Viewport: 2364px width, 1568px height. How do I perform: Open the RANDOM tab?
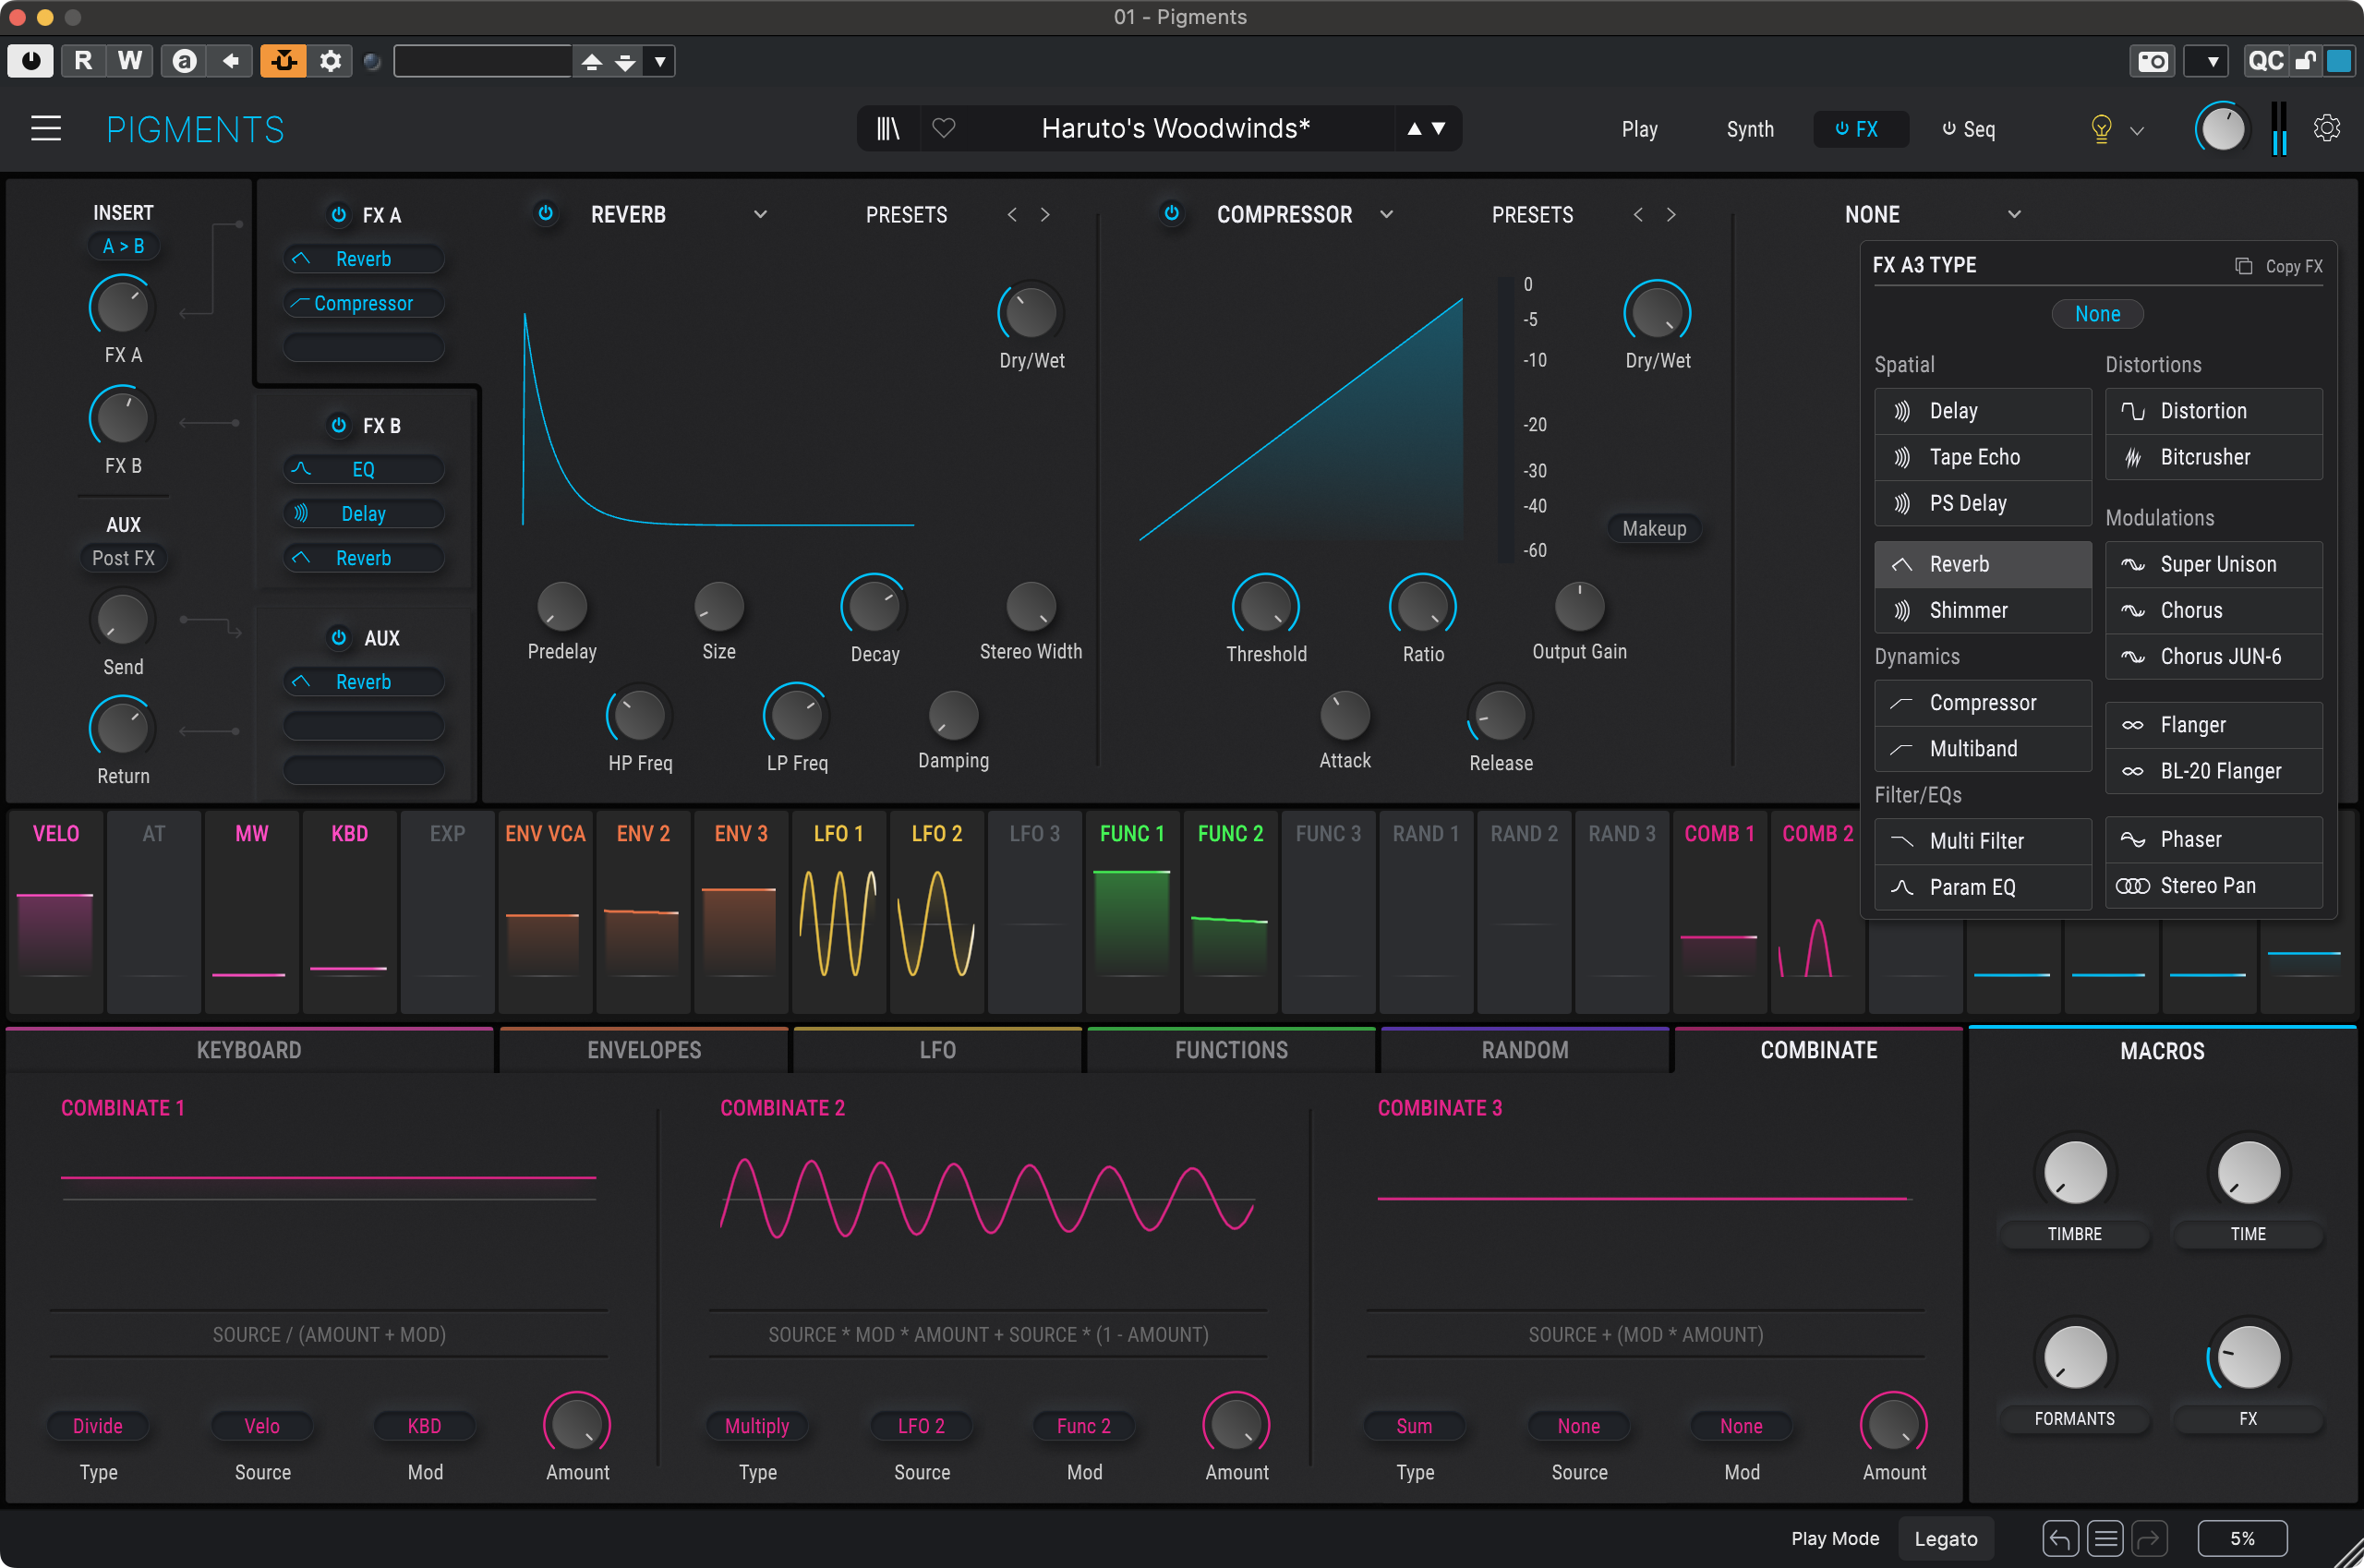(1524, 1050)
